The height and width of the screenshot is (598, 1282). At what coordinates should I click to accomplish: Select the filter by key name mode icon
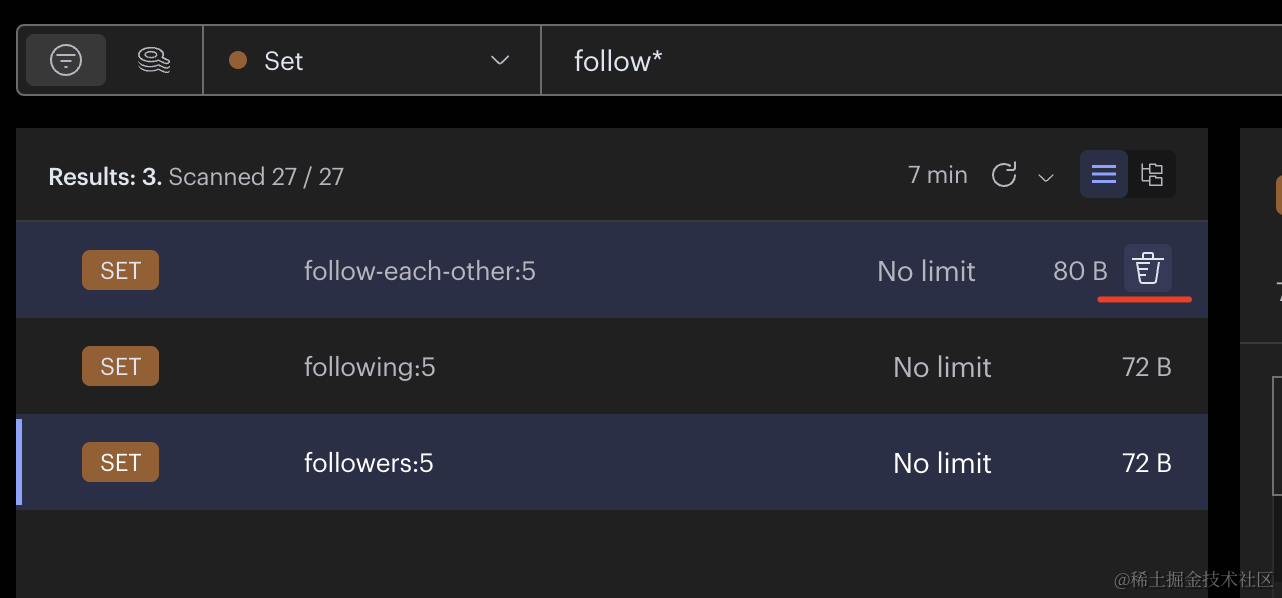66,60
